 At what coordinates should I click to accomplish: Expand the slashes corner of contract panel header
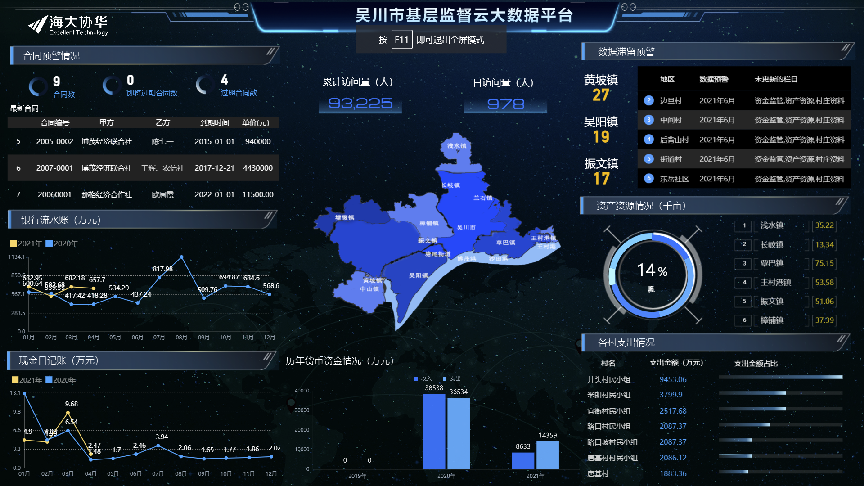click(271, 52)
